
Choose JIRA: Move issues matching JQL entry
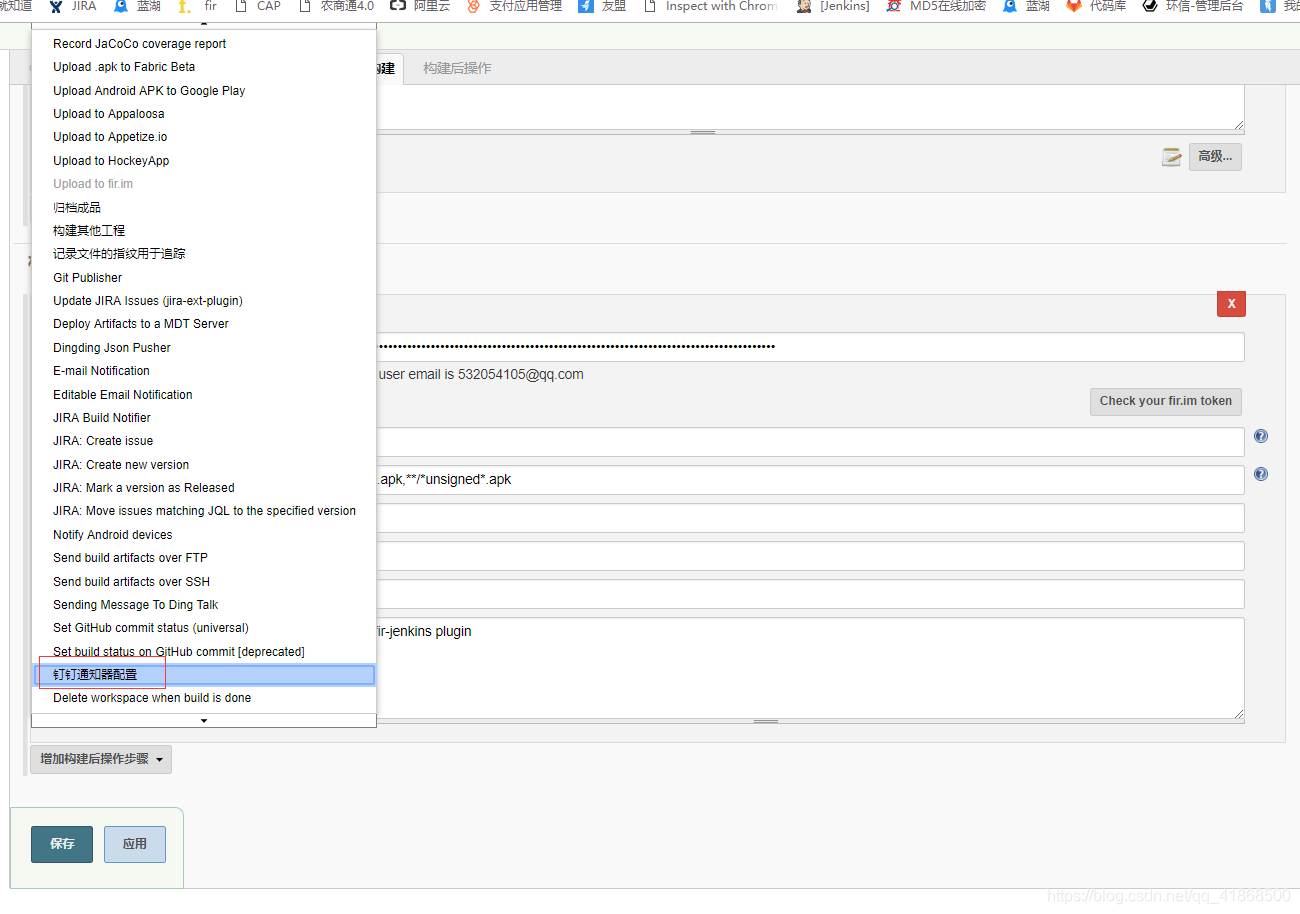pyautogui.click(x=204, y=511)
